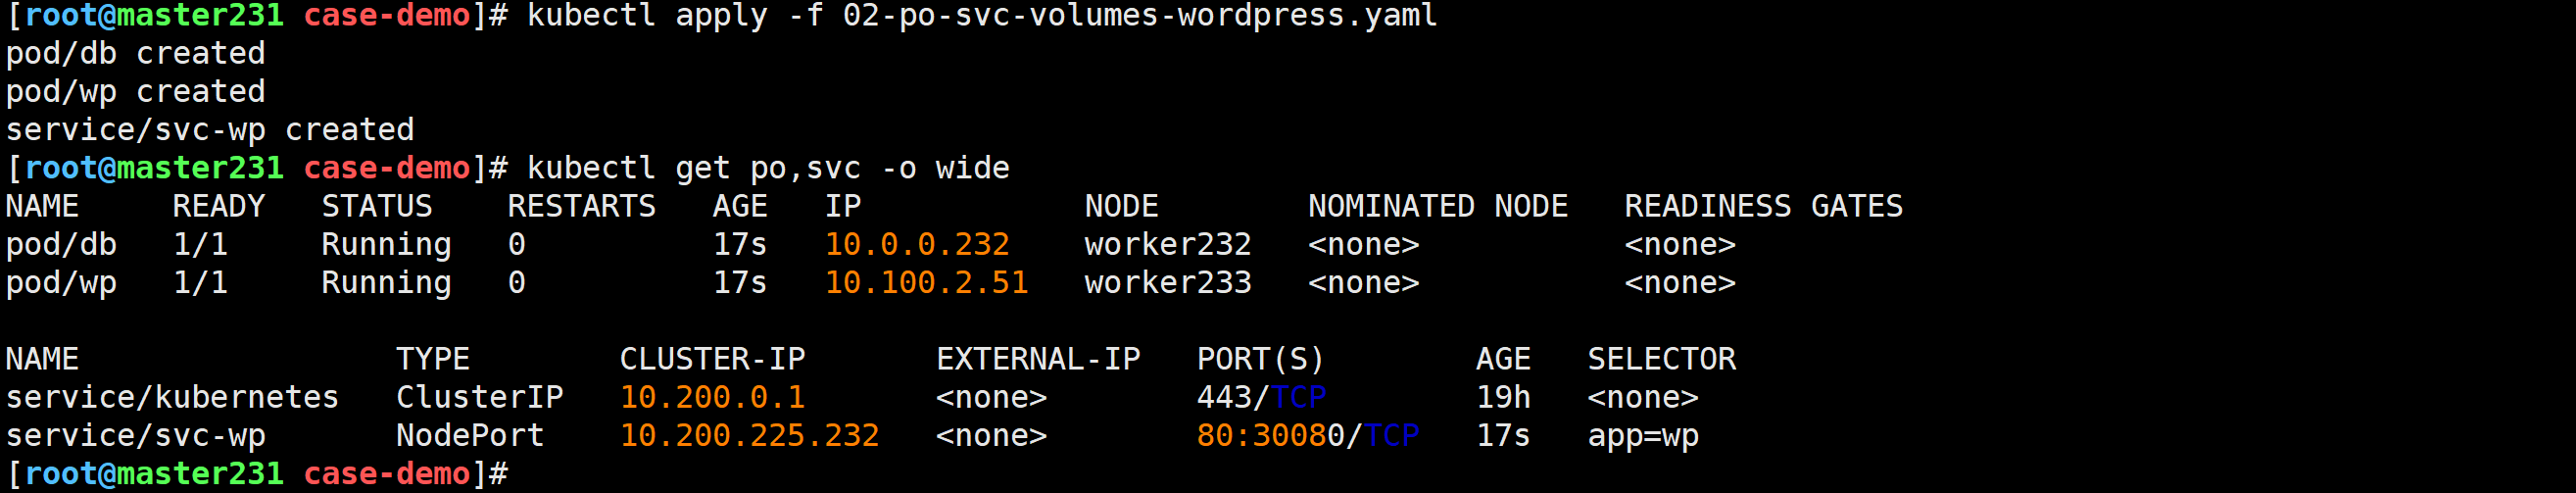The width and height of the screenshot is (2576, 493).
Task: Click the pod/db name in pod table
Action: (61, 245)
